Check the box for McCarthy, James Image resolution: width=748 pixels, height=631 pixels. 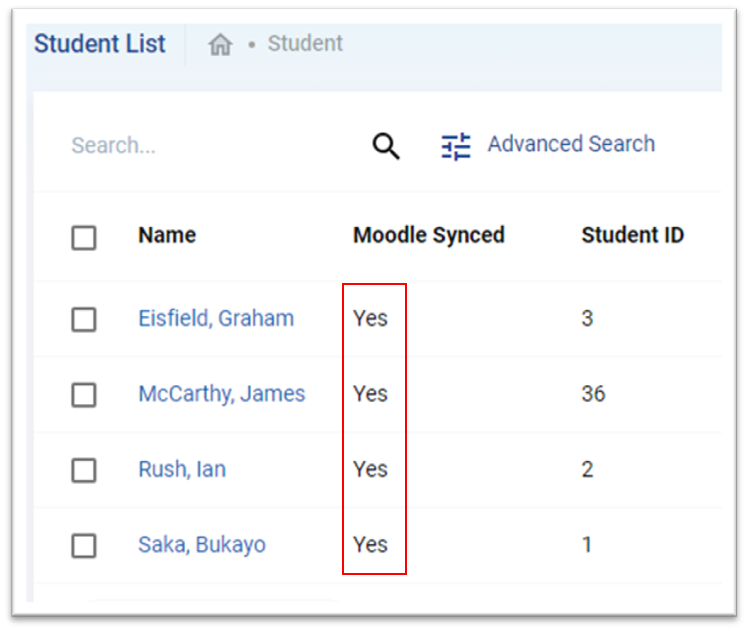(84, 395)
